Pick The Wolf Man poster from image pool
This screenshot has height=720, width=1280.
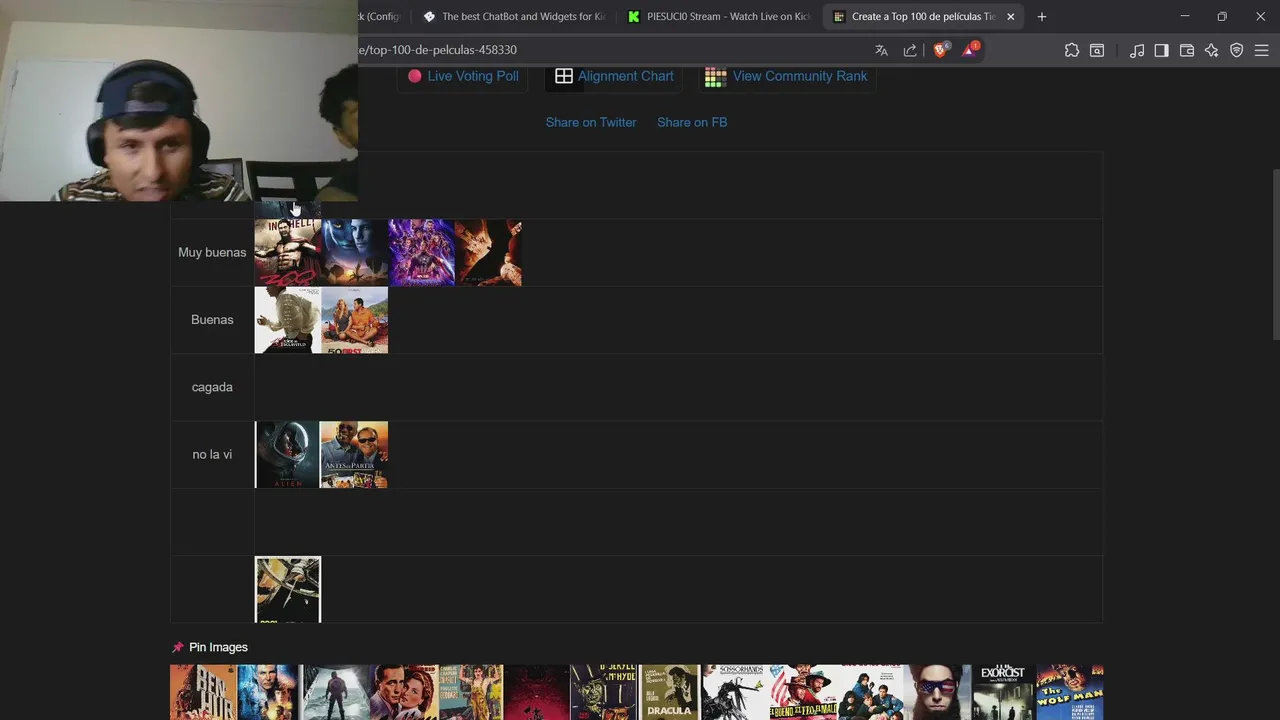click(1070, 692)
